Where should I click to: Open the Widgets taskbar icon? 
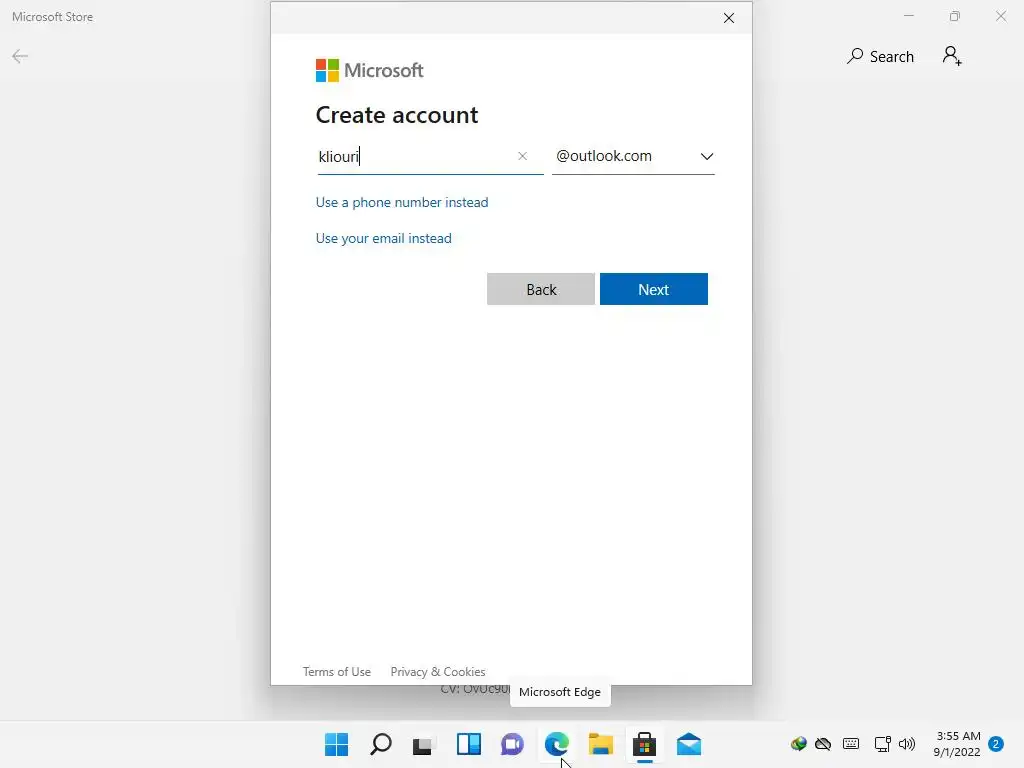click(x=468, y=744)
